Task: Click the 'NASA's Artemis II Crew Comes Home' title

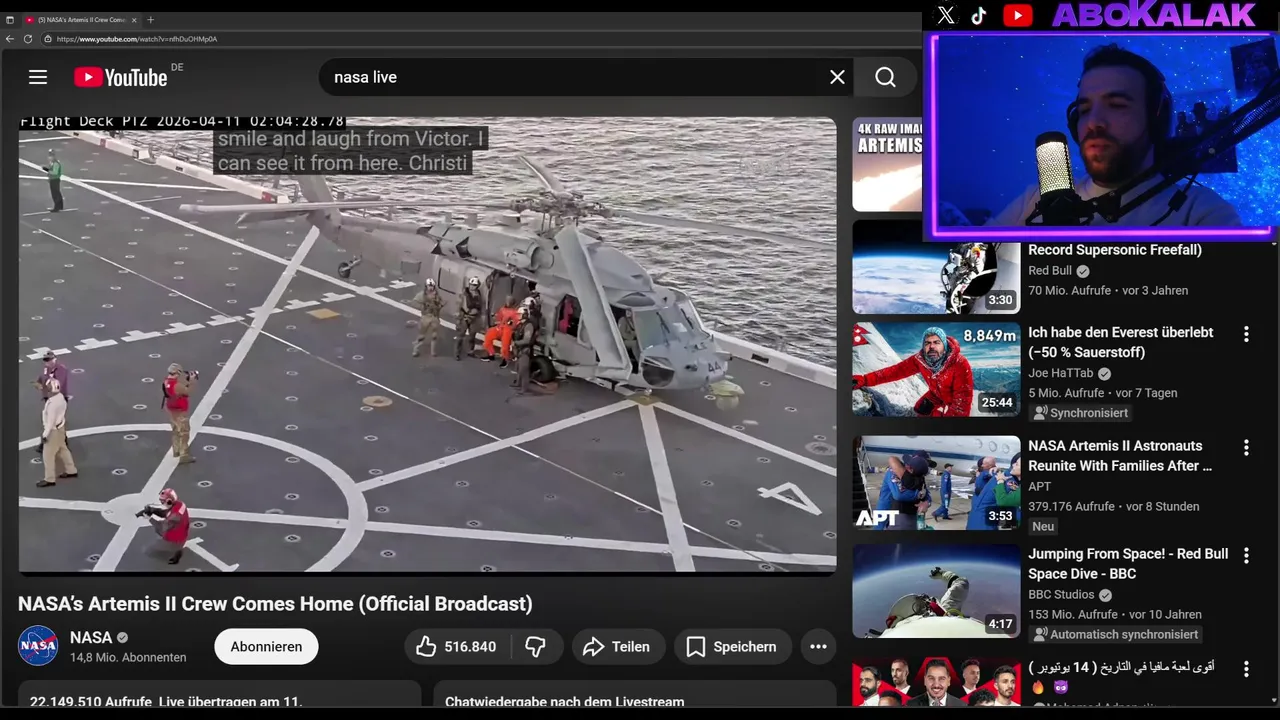Action: 275,604
